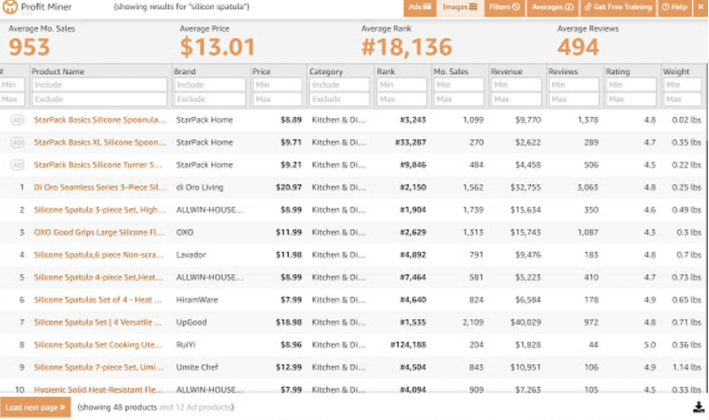Load the next page of products
The width and height of the screenshot is (709, 420).
(x=35, y=407)
